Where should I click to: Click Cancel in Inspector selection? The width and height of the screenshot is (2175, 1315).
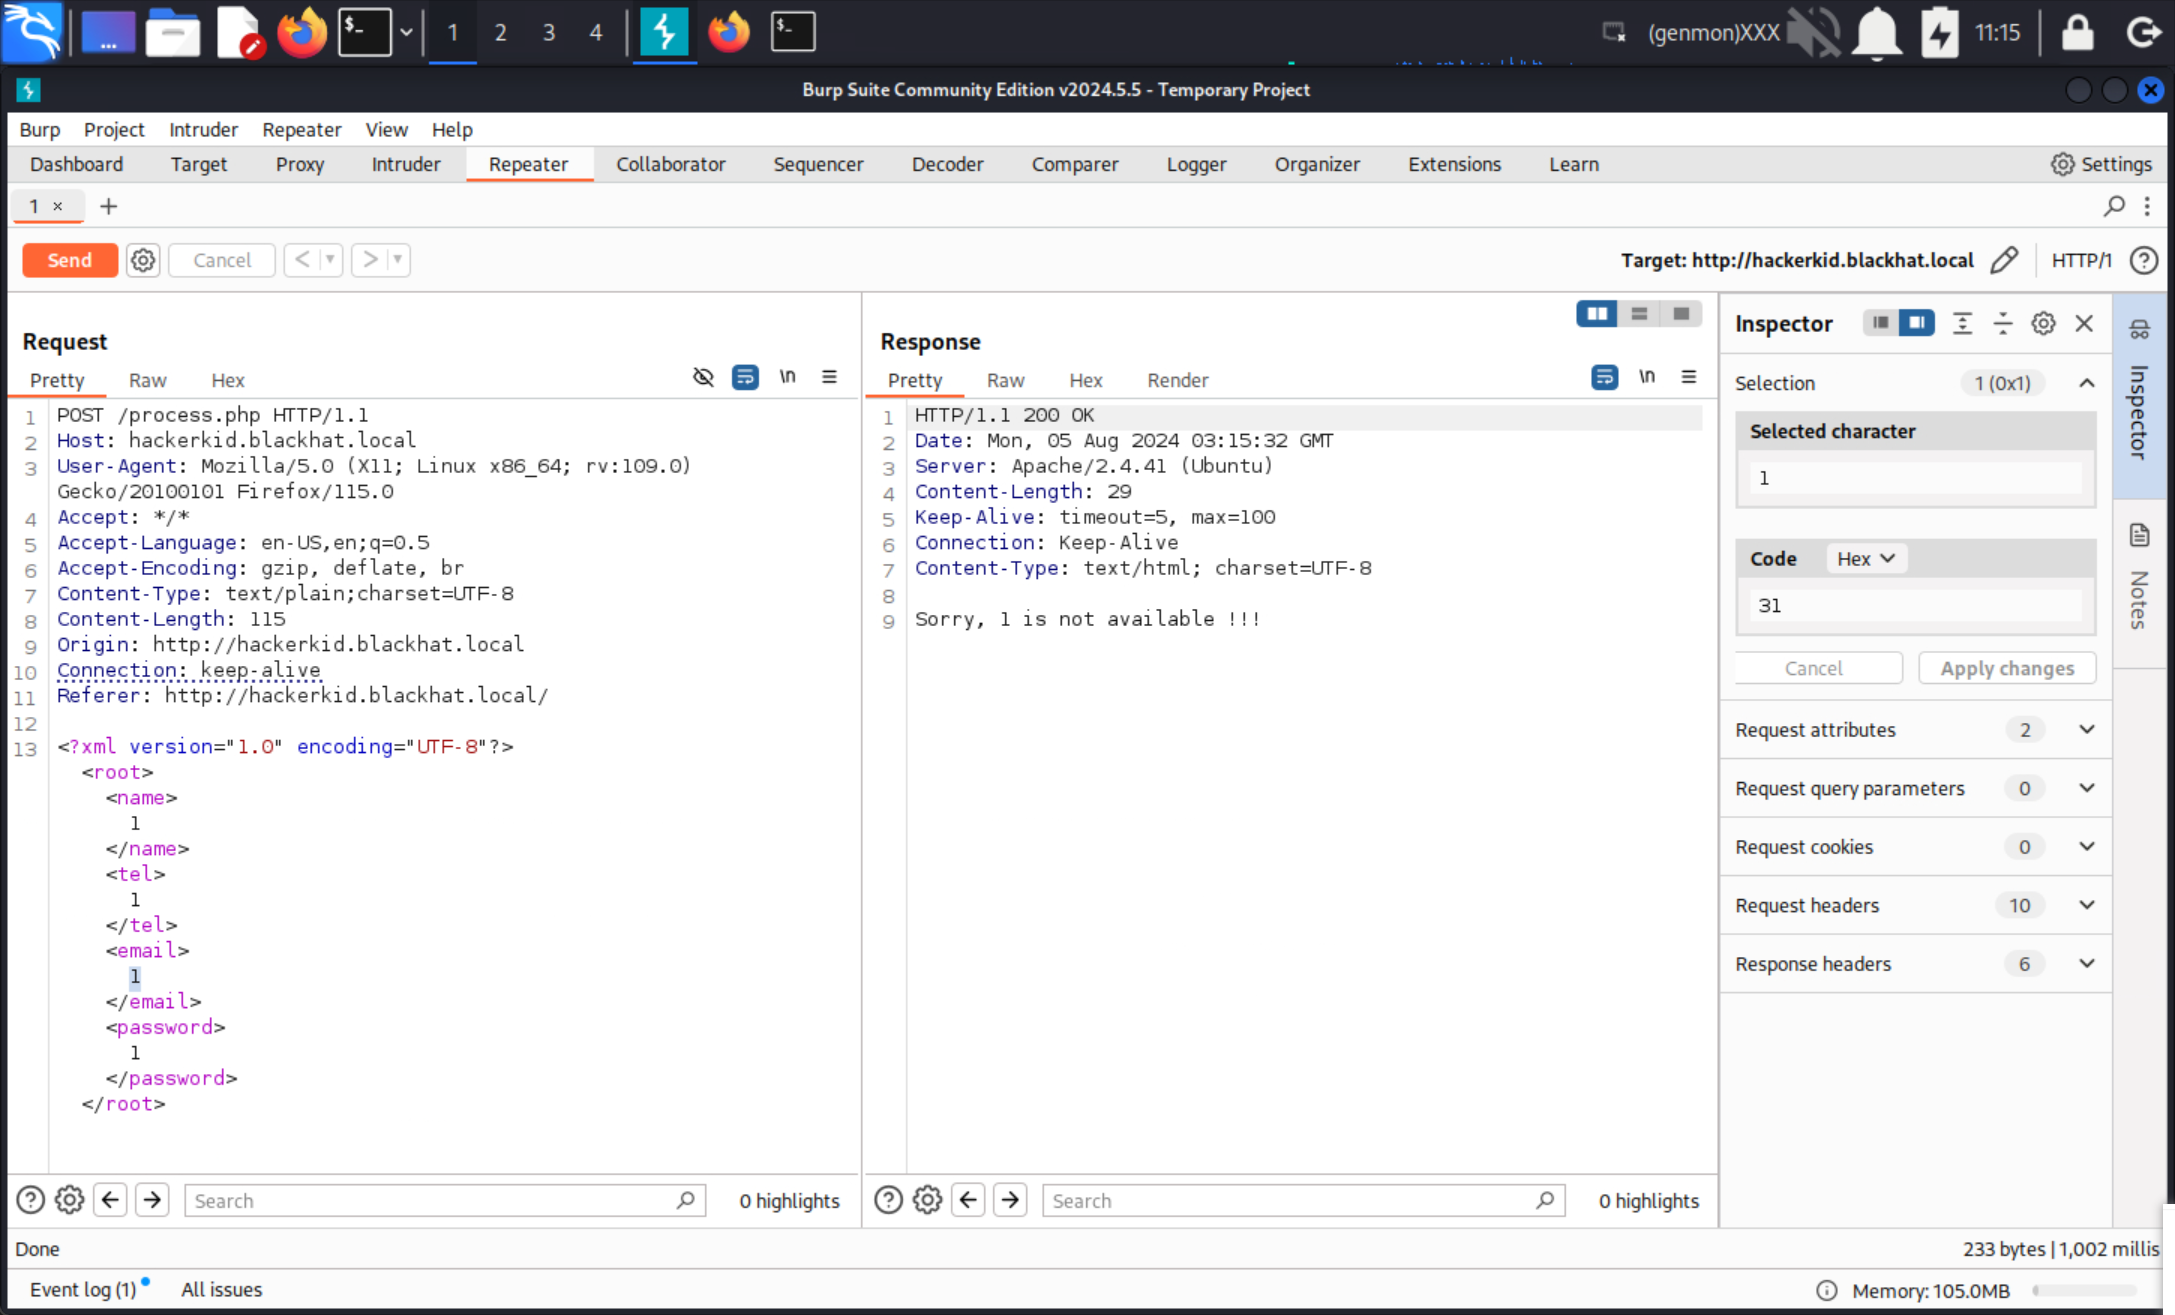coord(1813,668)
